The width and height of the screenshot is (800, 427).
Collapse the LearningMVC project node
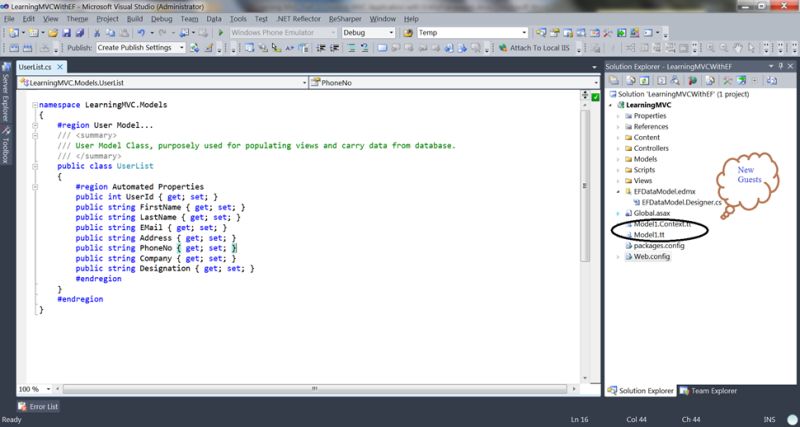point(610,105)
